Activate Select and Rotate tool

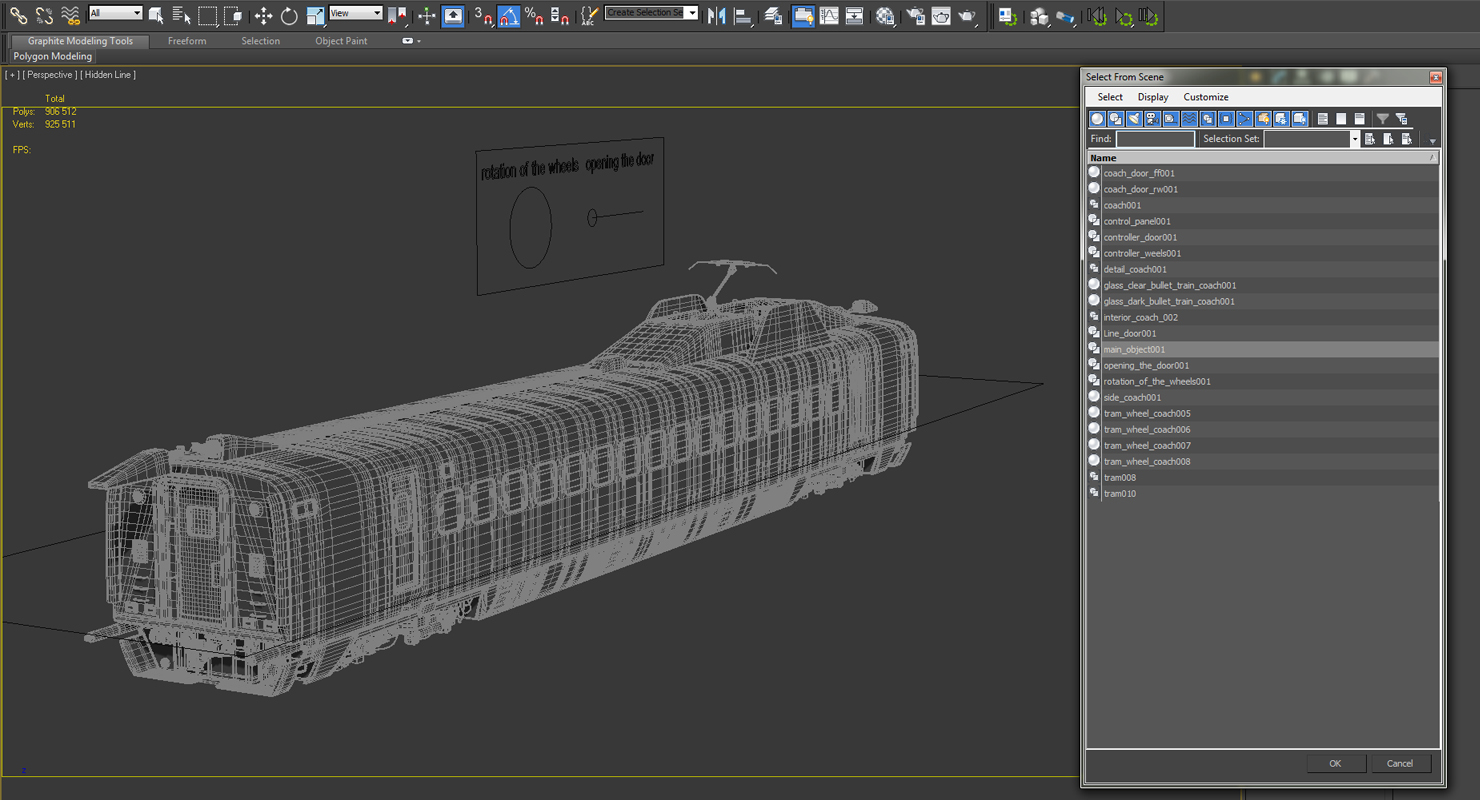(x=289, y=16)
